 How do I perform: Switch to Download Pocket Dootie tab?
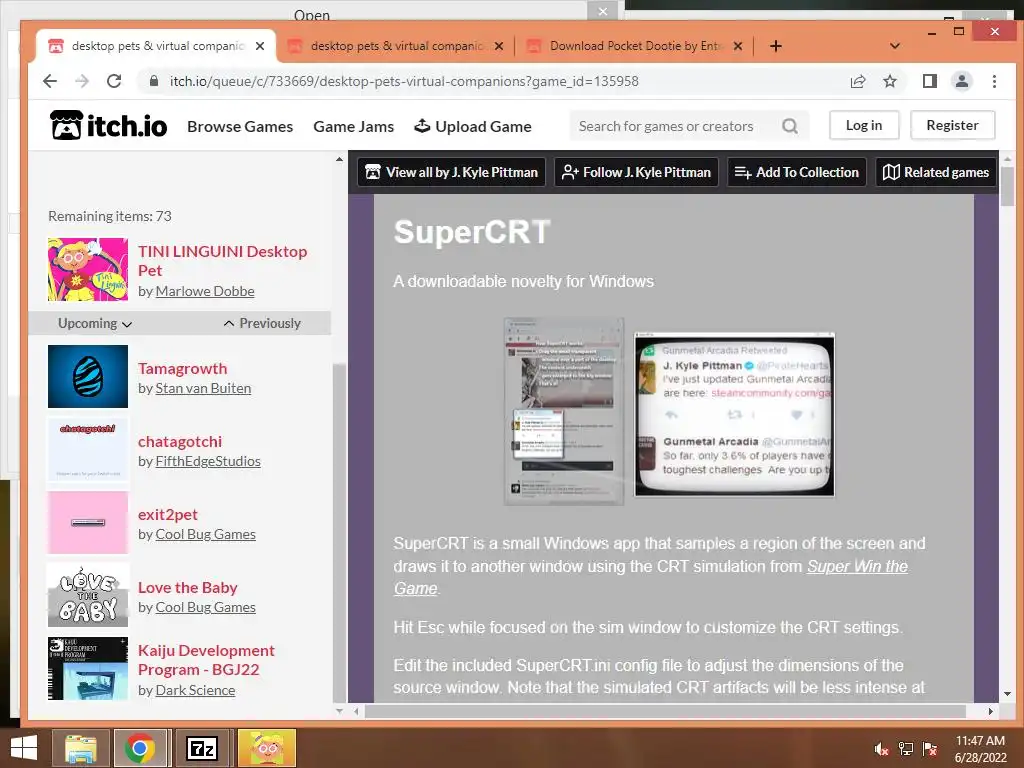(635, 46)
